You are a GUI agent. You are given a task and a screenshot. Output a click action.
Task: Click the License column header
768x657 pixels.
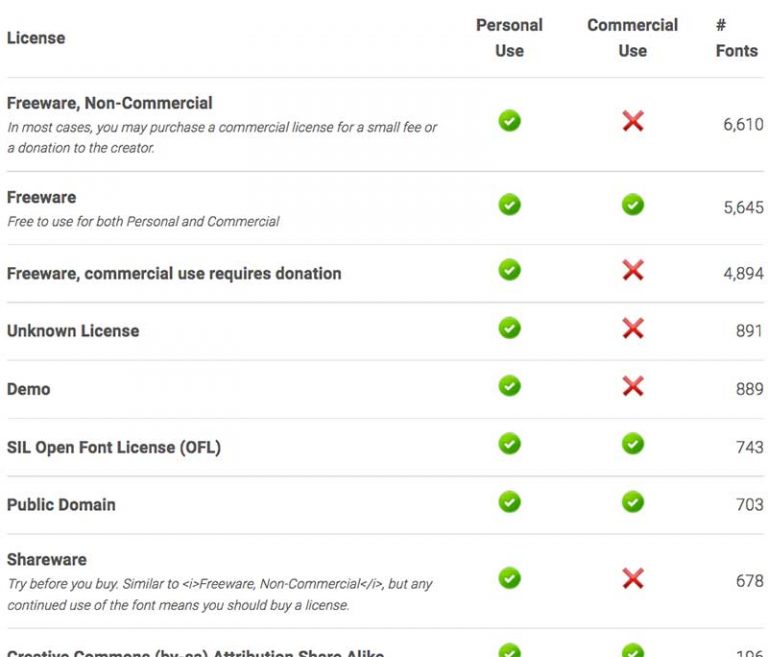point(36,38)
